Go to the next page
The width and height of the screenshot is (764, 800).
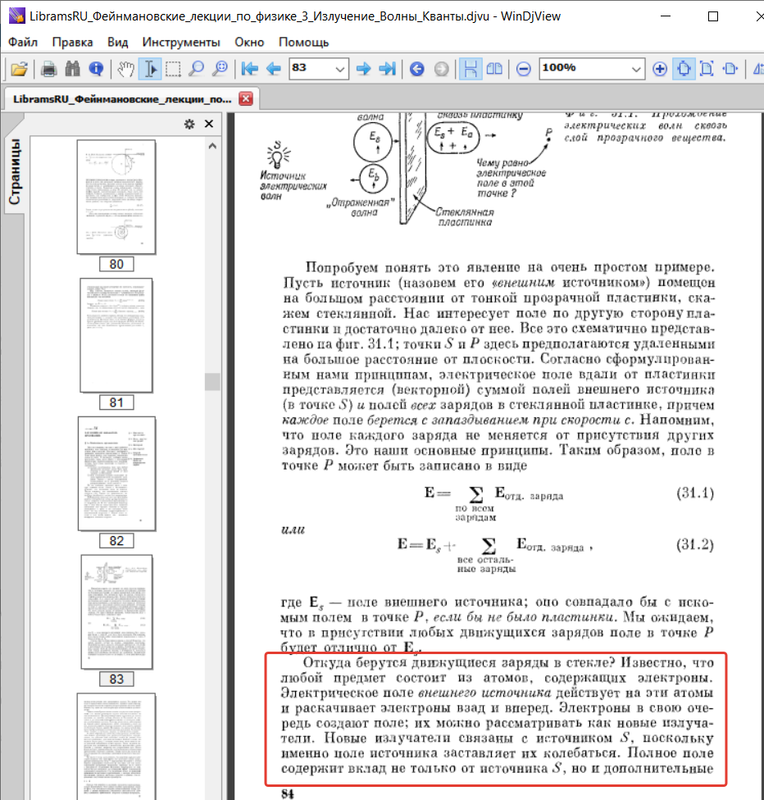pos(363,69)
